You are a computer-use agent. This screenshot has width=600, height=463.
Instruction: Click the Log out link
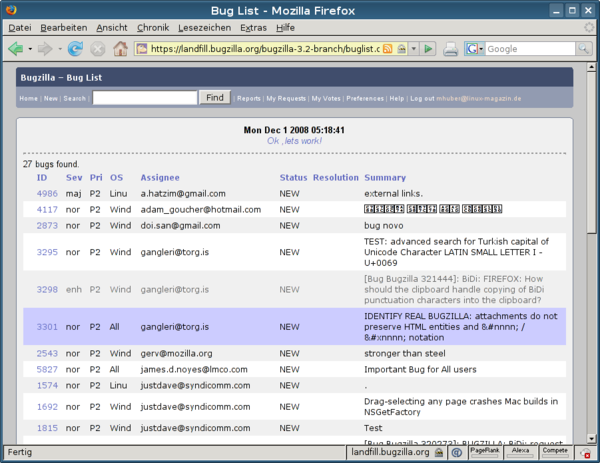pyautogui.click(x=422, y=98)
